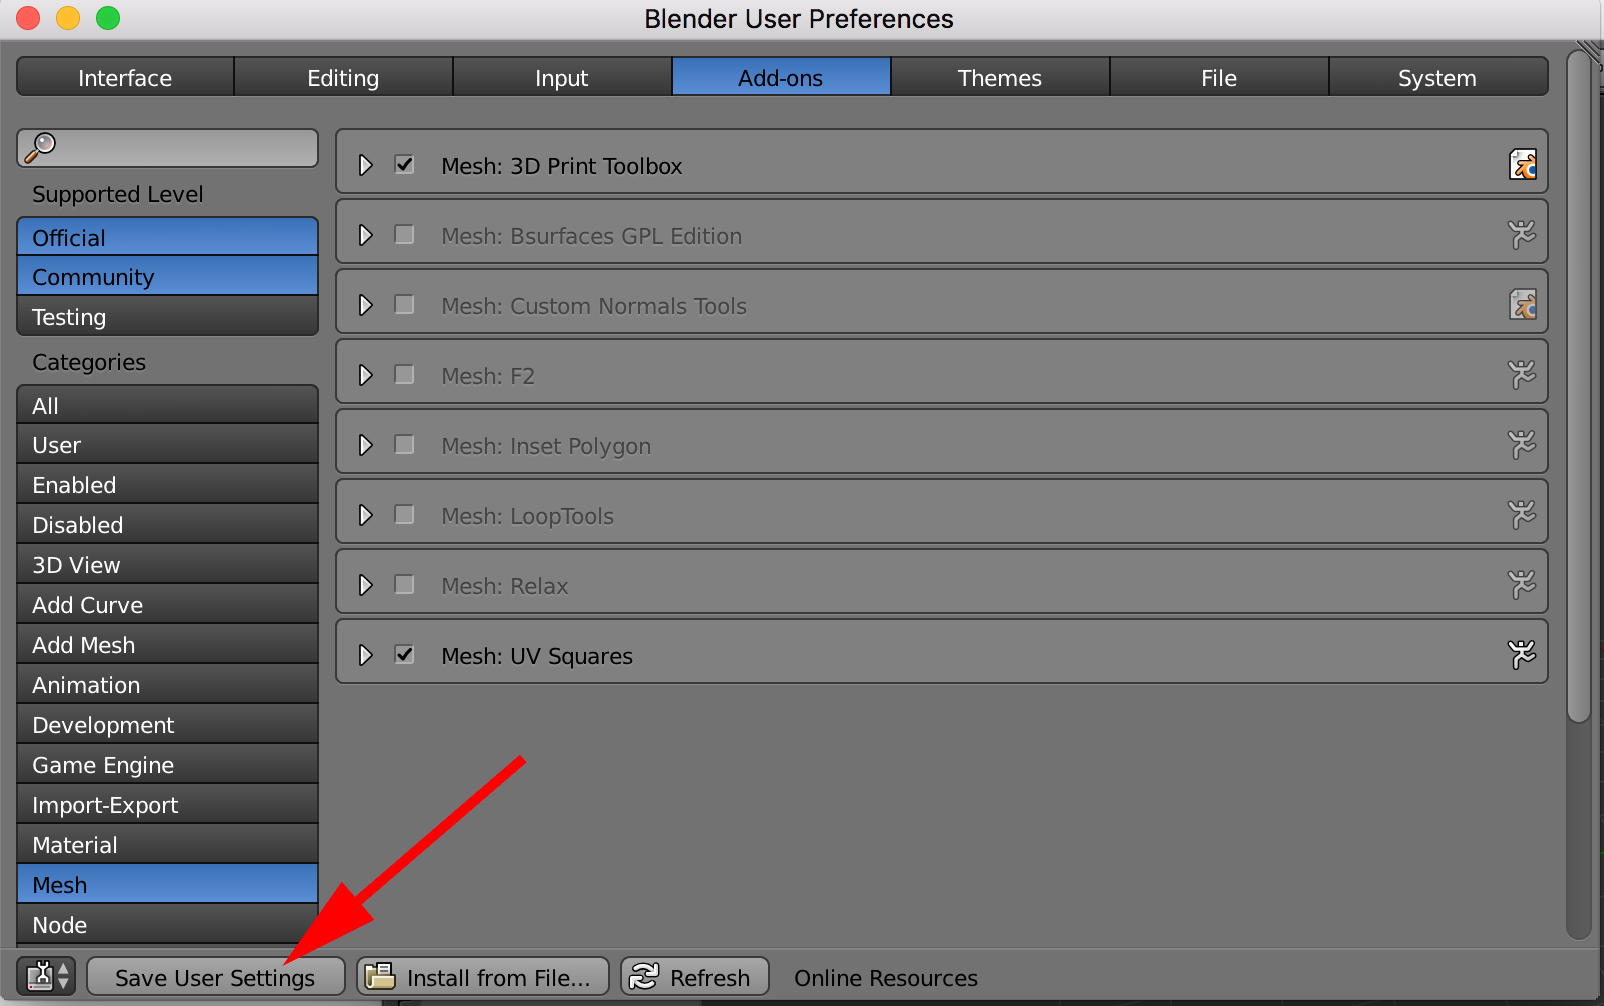Click the vertical scrollbar on the right
1604x1006 pixels.
click(1578, 386)
